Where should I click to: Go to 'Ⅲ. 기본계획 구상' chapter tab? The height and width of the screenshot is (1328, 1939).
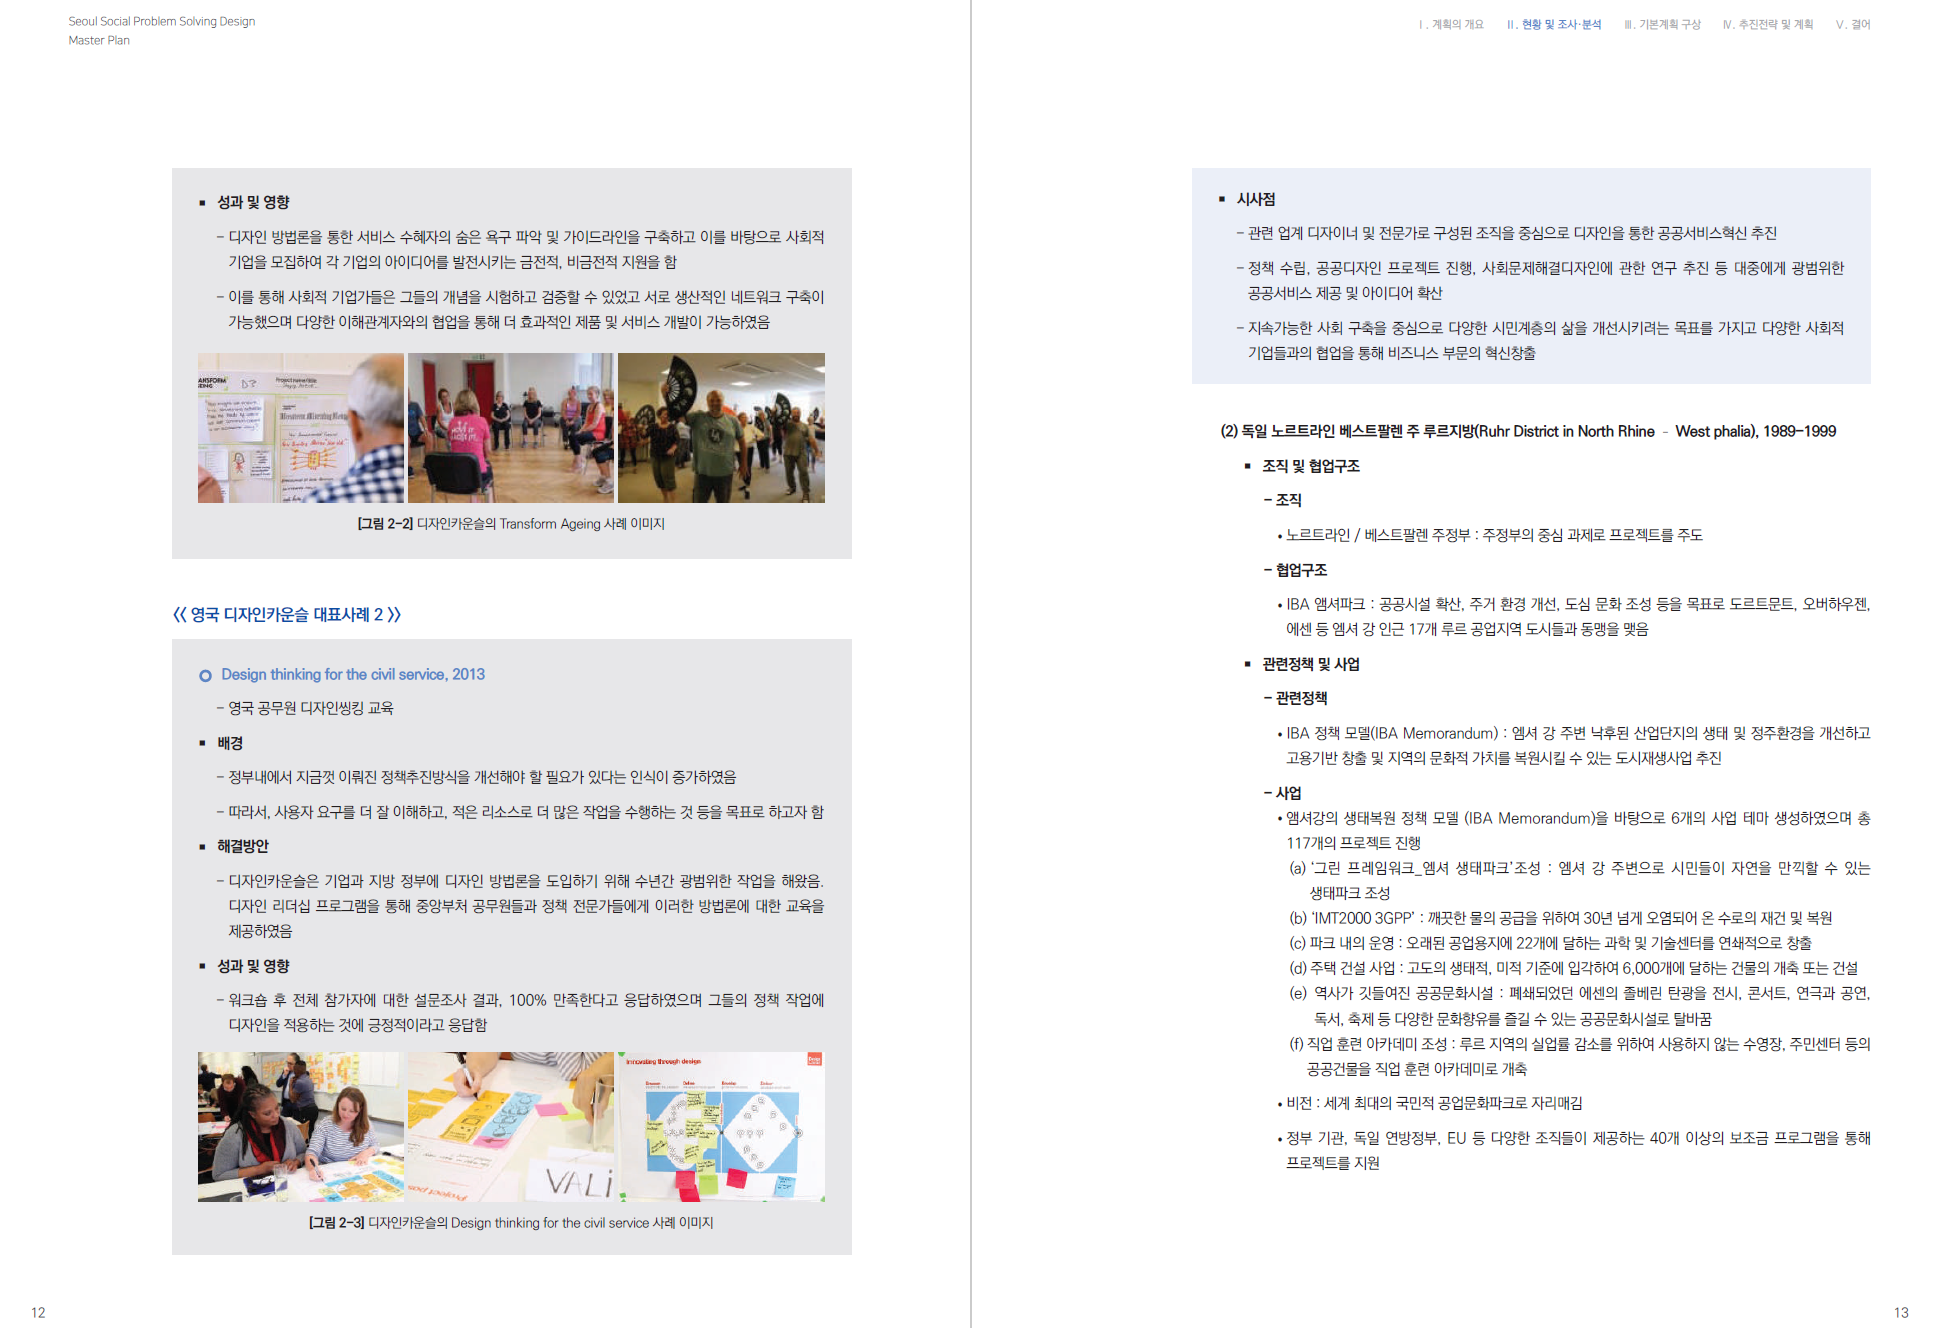tap(1661, 25)
